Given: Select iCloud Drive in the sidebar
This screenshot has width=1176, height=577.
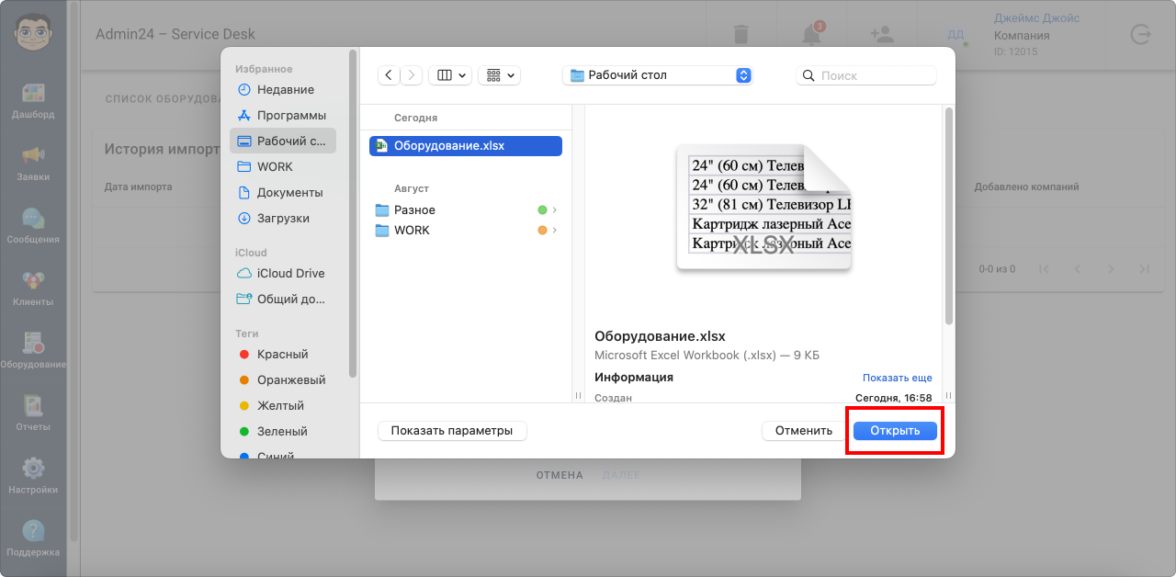Looking at the screenshot, I should click(x=283, y=273).
